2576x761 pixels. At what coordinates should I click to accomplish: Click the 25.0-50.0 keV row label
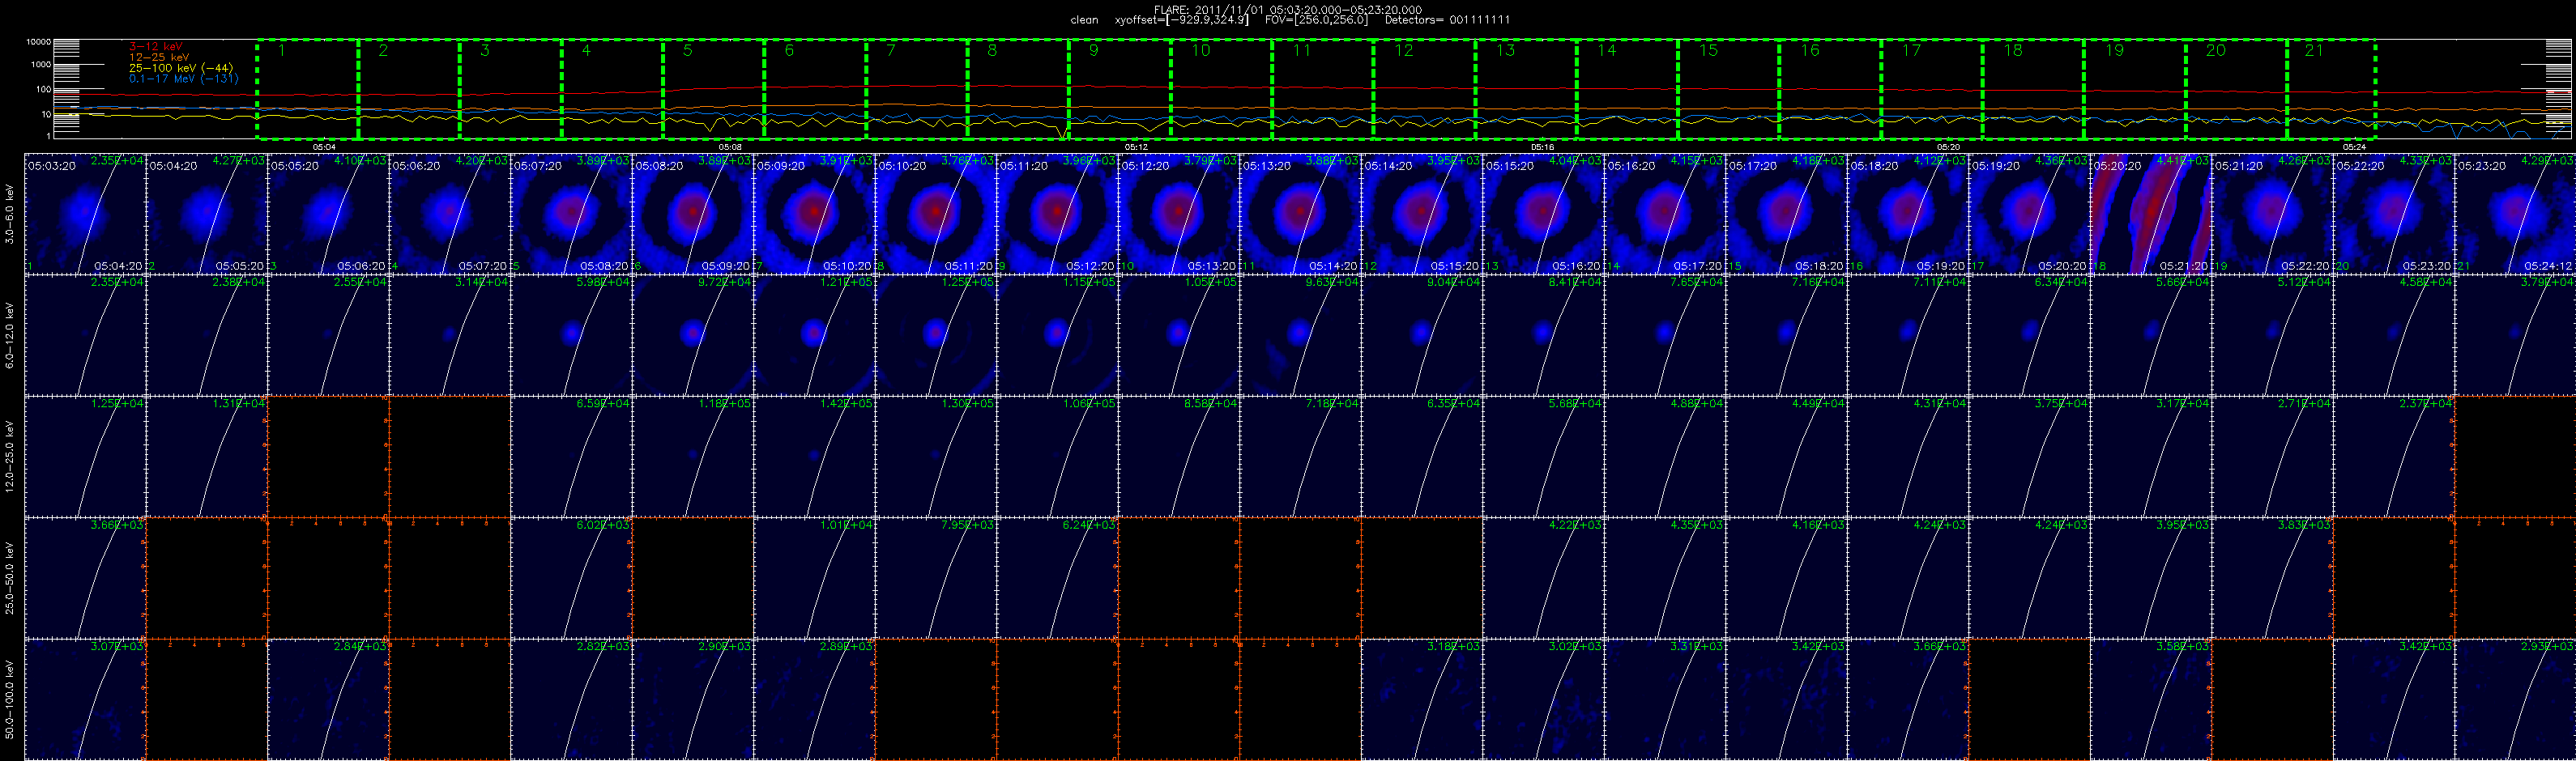coord(10,578)
